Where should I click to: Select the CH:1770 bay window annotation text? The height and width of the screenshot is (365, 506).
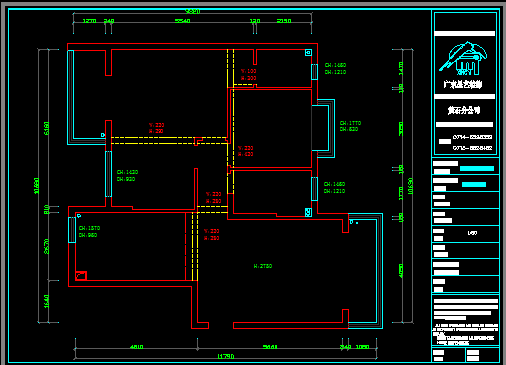[350, 123]
